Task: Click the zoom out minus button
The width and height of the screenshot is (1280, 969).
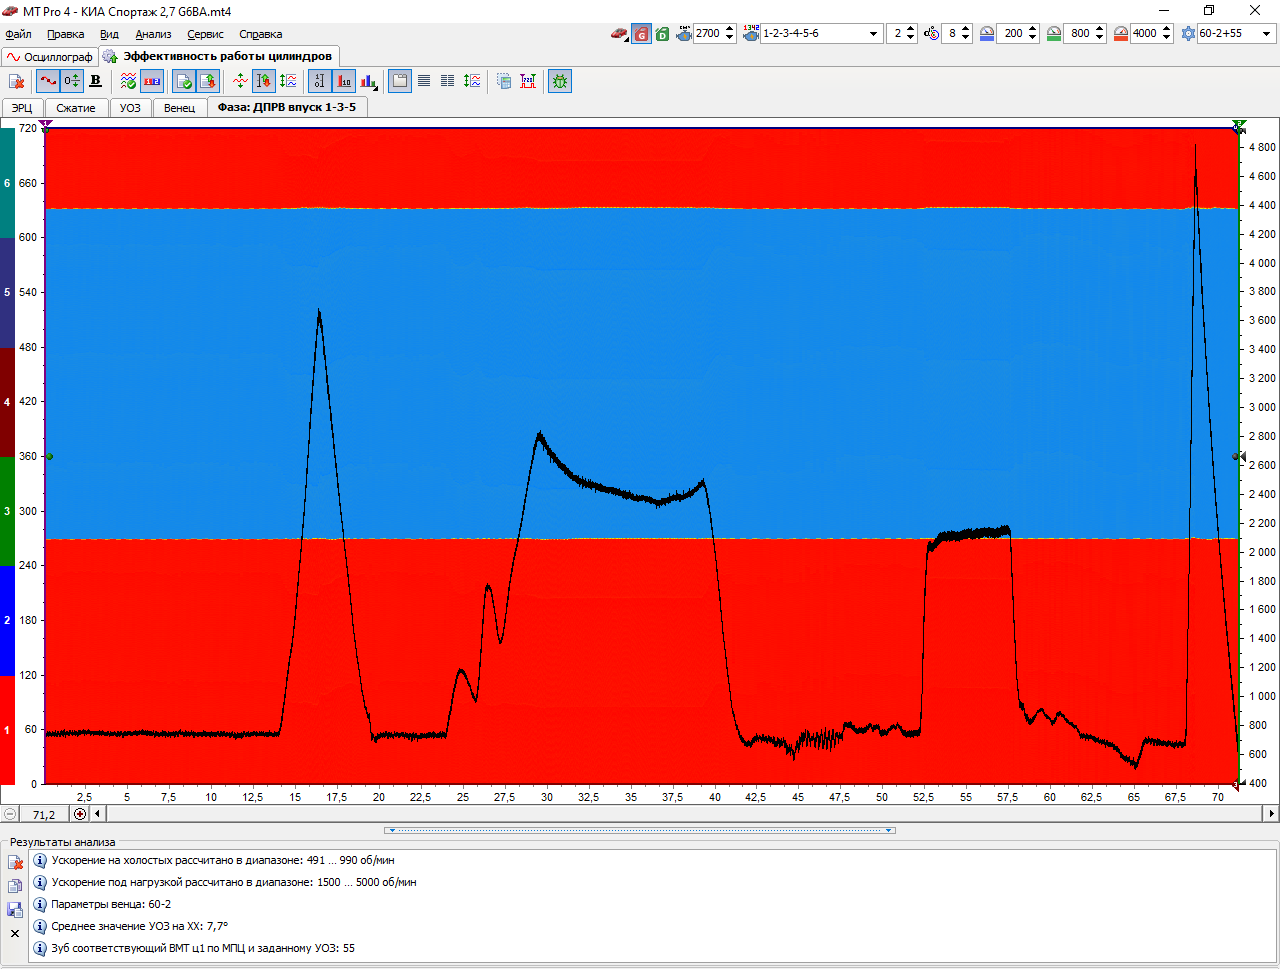Action: click(10, 814)
